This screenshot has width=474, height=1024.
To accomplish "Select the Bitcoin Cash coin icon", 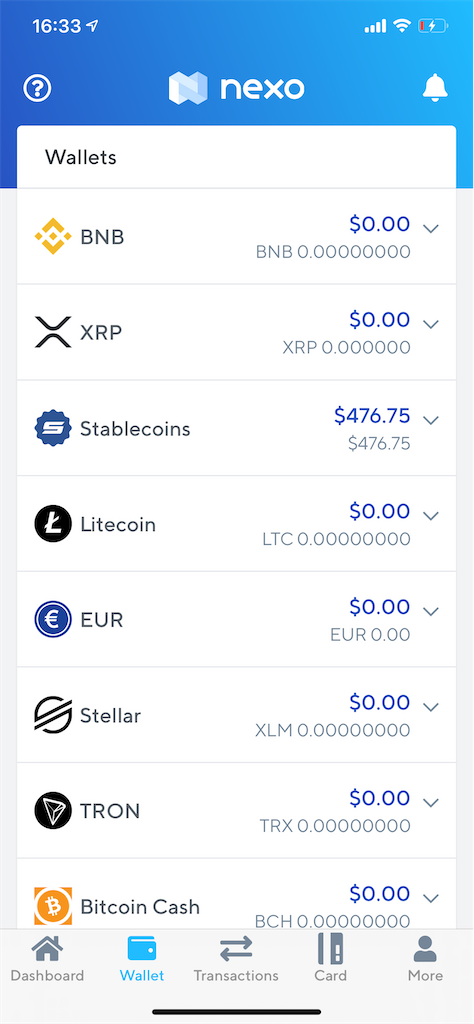I will (53, 906).
